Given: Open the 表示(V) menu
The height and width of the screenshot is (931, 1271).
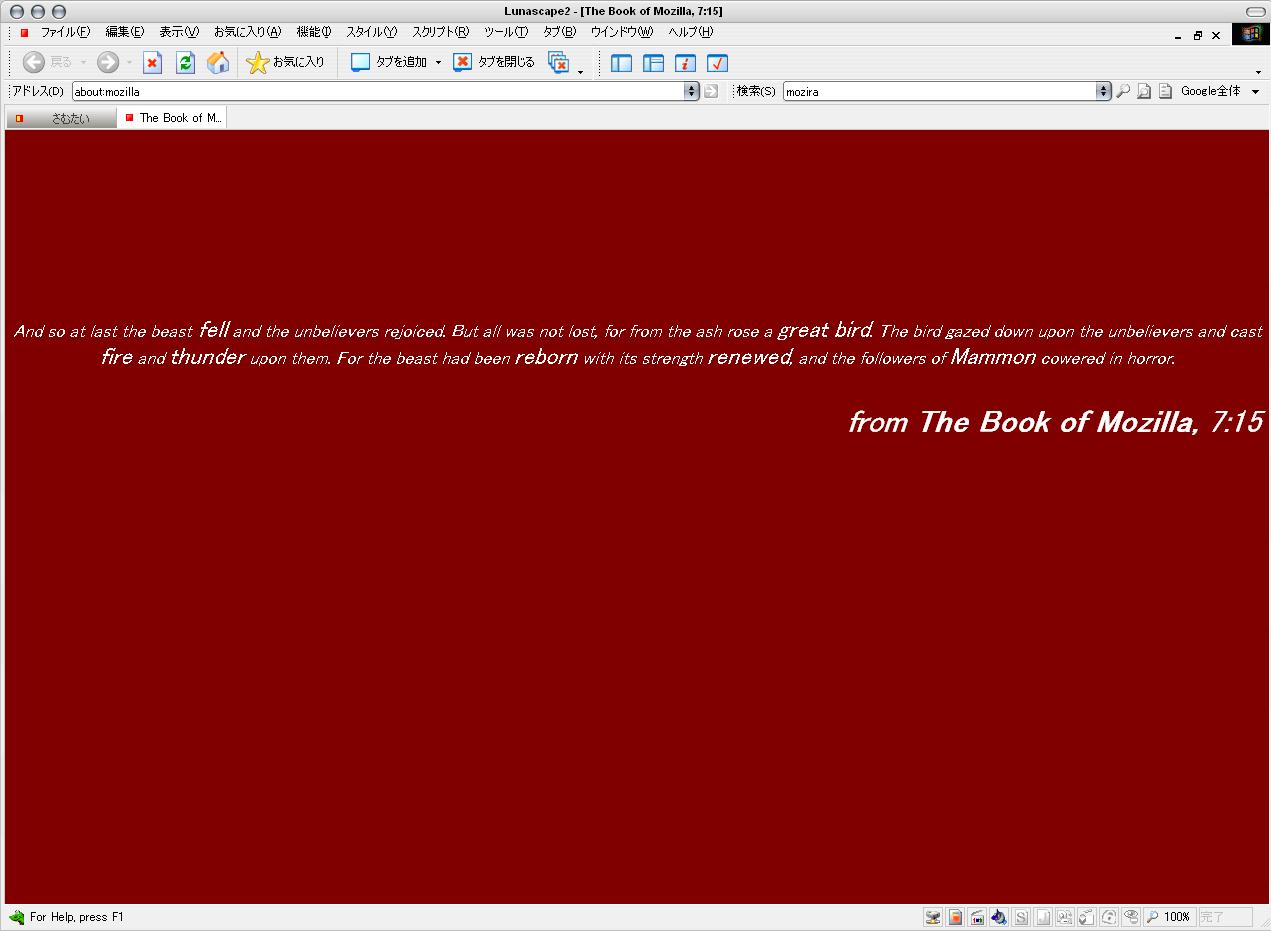Looking at the screenshot, I should [179, 33].
